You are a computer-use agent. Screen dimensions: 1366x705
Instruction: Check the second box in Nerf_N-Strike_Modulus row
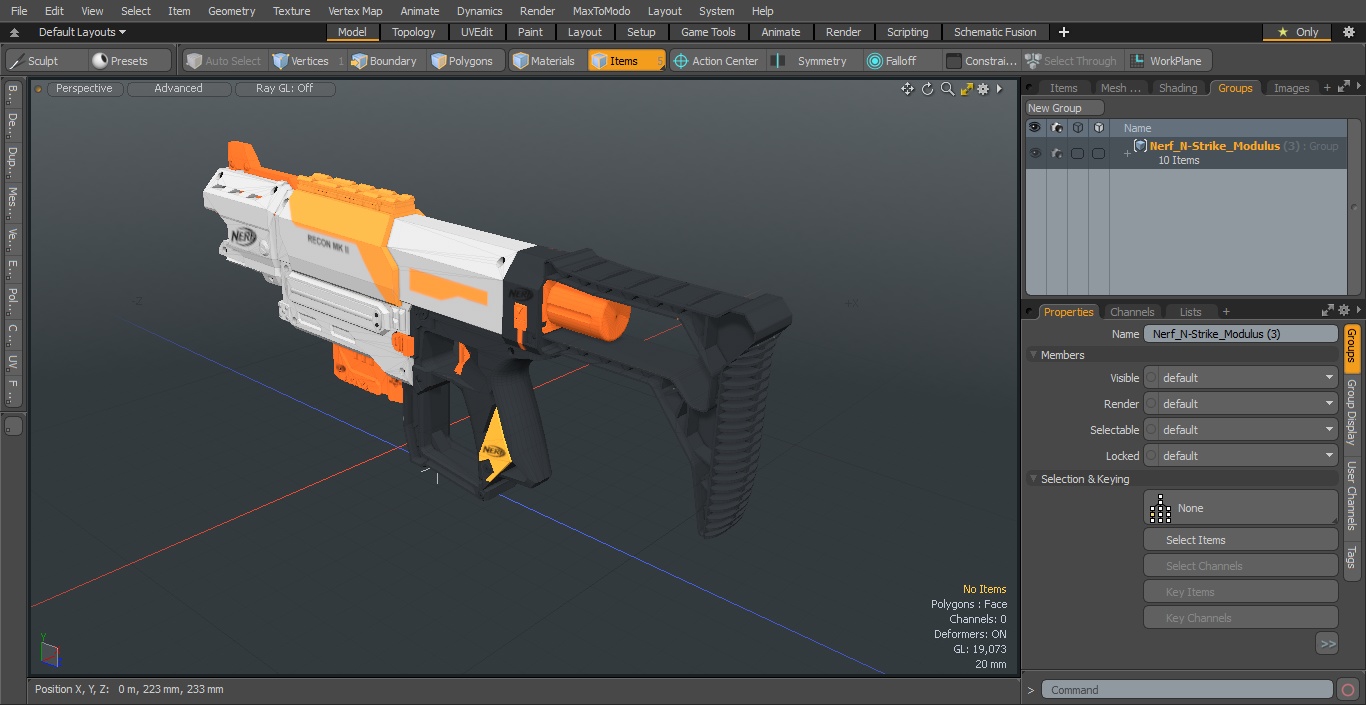click(x=1098, y=153)
